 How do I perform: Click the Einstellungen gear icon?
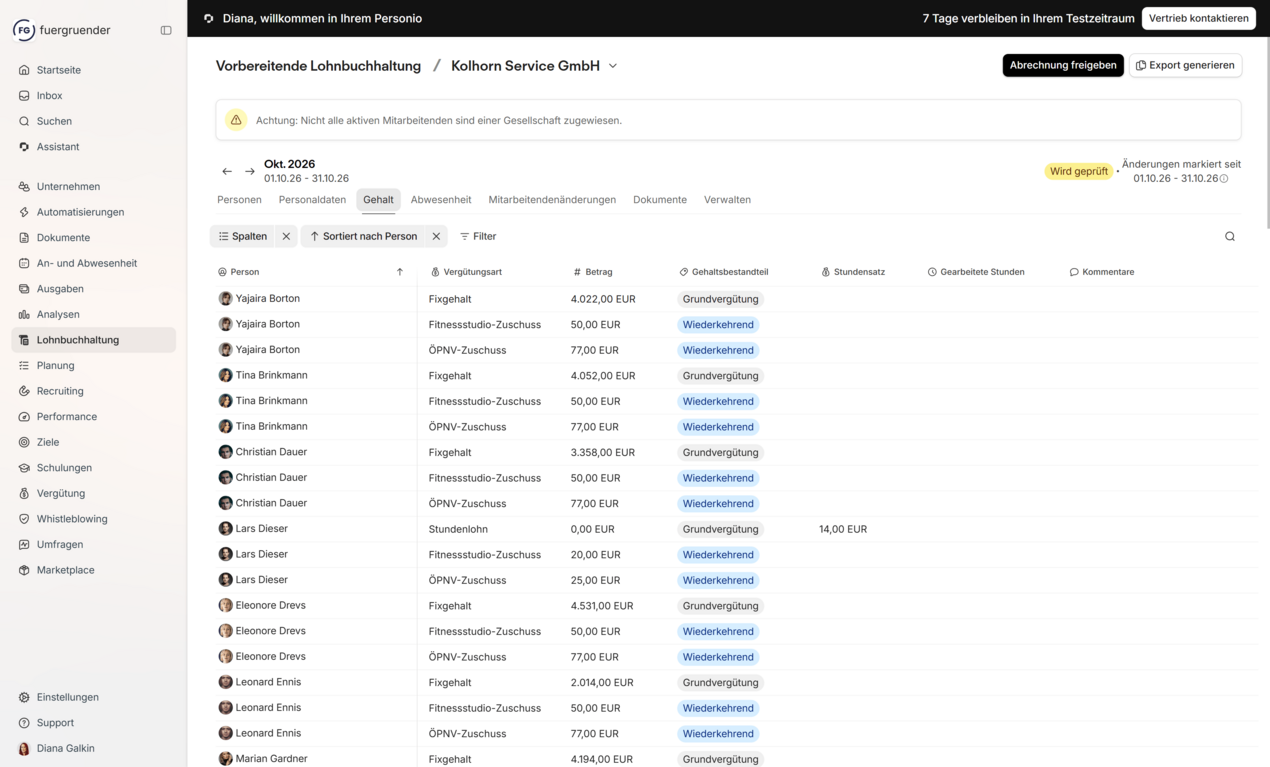point(24,697)
